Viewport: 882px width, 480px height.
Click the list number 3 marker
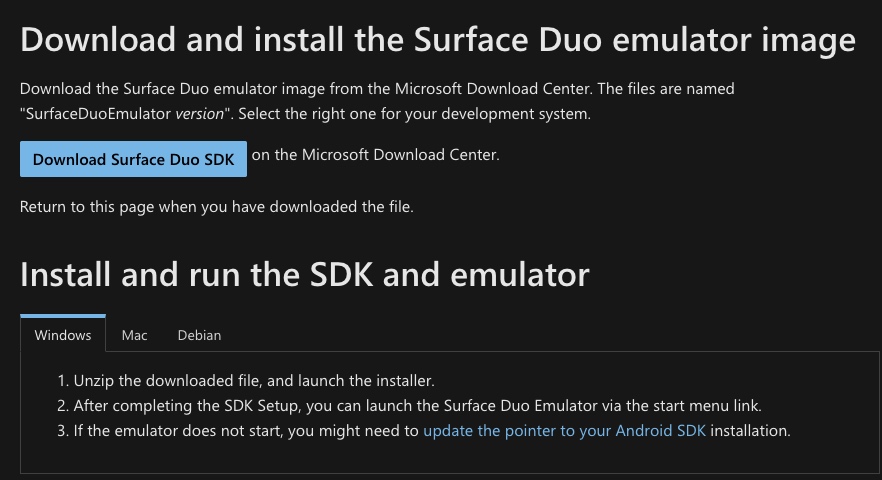pyautogui.click(x=63, y=430)
